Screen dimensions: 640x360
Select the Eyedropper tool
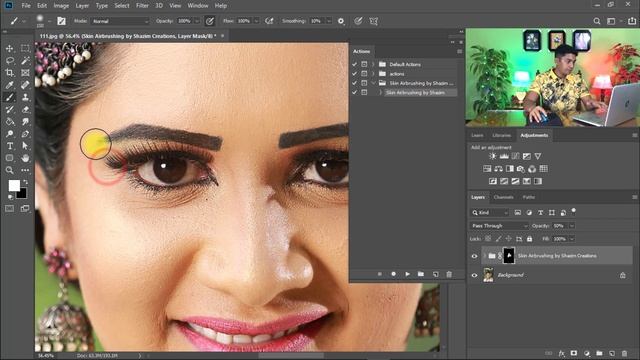[9, 85]
